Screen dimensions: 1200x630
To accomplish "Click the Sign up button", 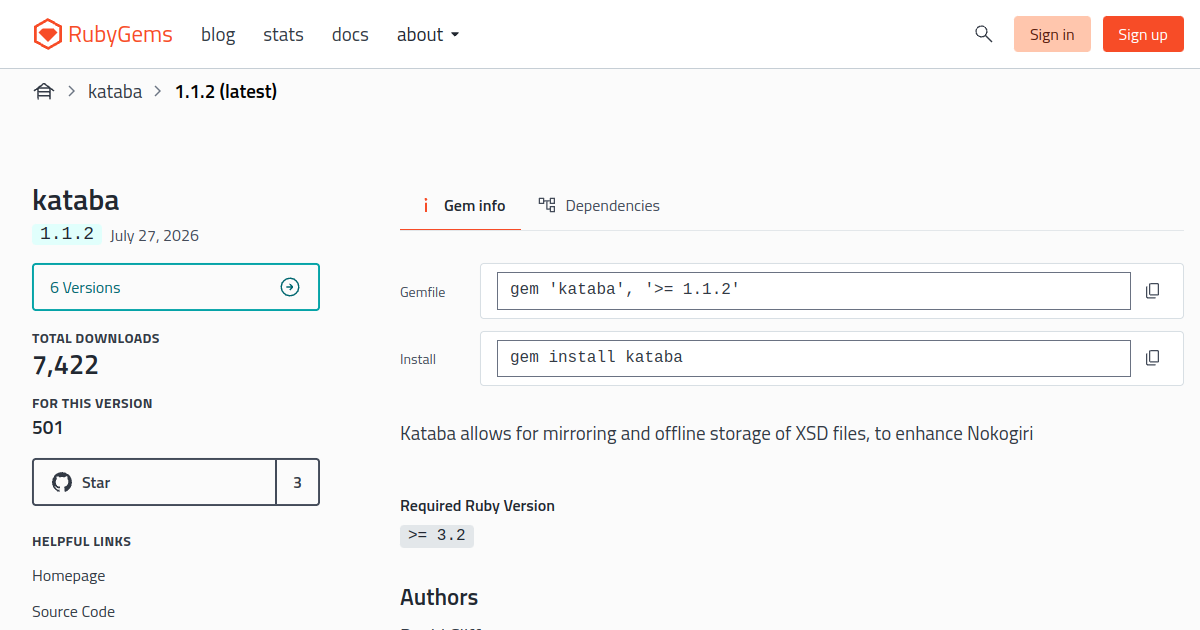I will 1143,34.
